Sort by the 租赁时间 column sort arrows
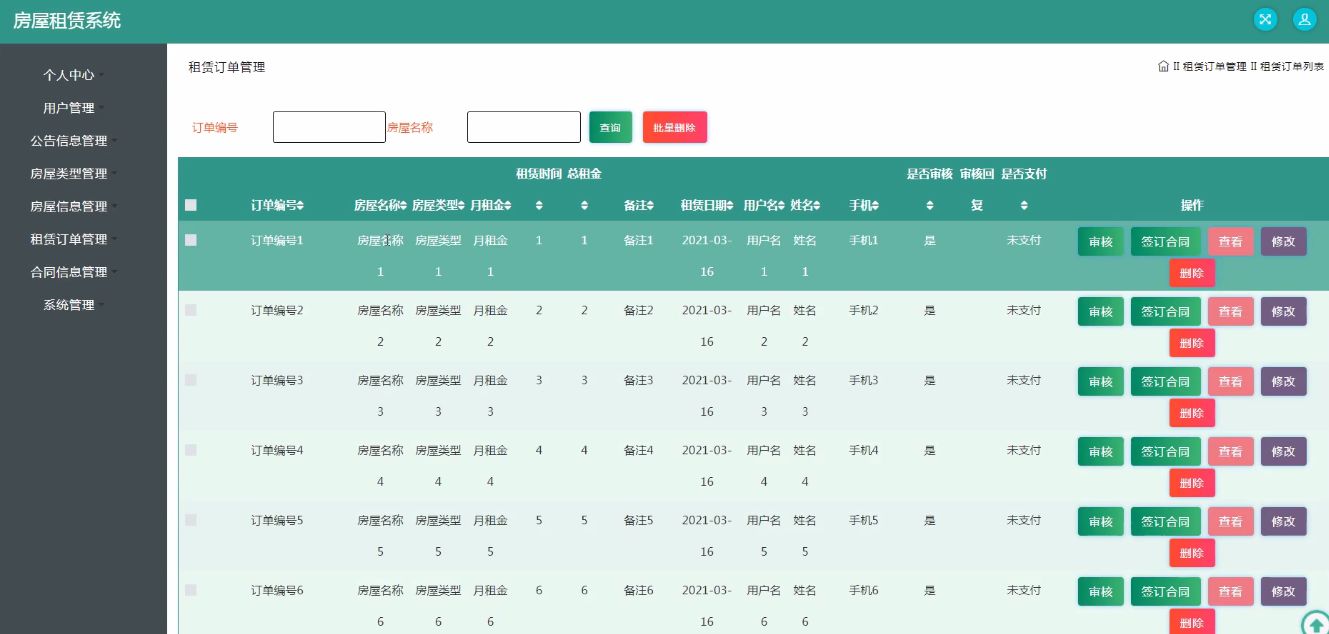 pyautogui.click(x=539, y=205)
